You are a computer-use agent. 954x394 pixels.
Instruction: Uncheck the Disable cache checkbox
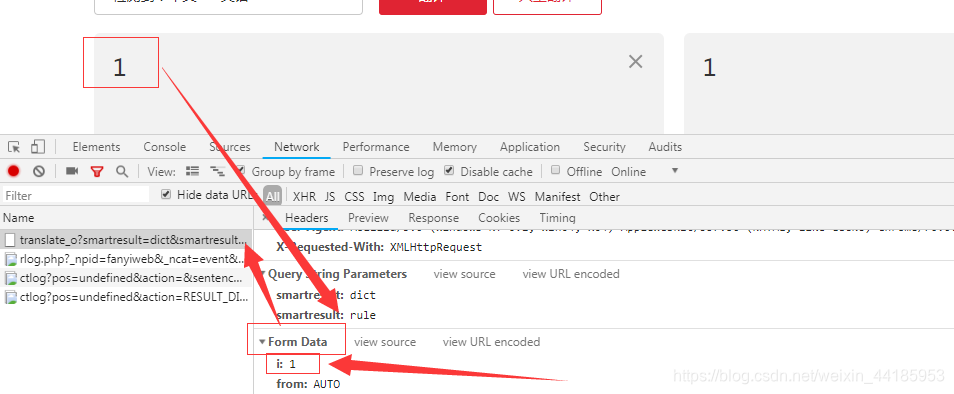pyautogui.click(x=449, y=171)
